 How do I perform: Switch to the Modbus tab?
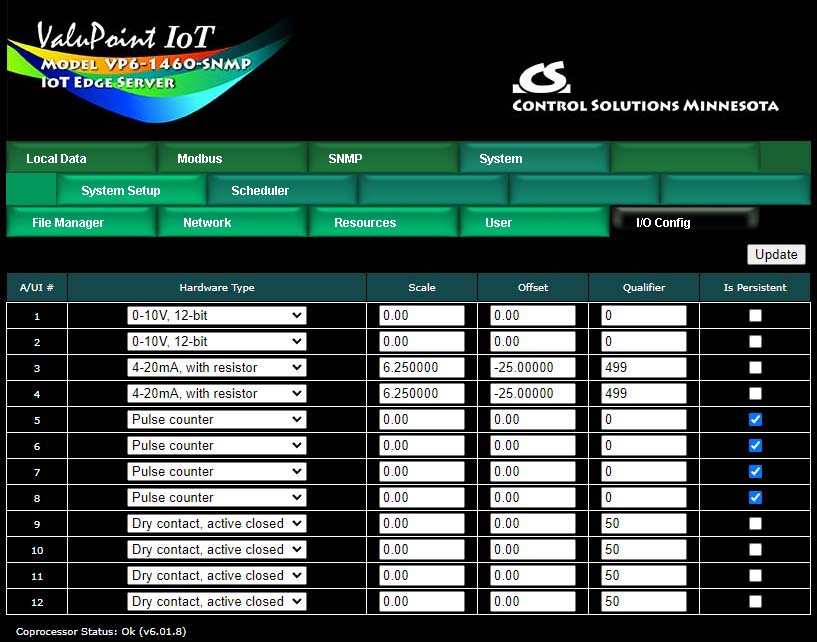pyautogui.click(x=200, y=158)
